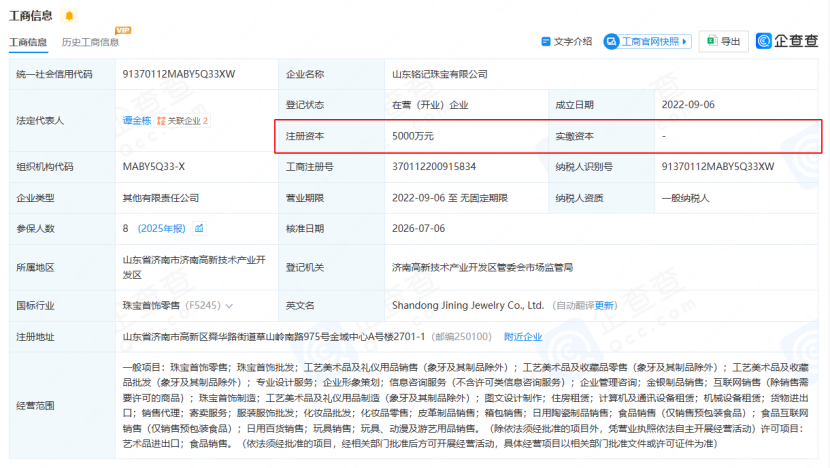
Task: Select English name Shandong Jining Jewelry Co., Ltd.
Action: (x=468, y=305)
